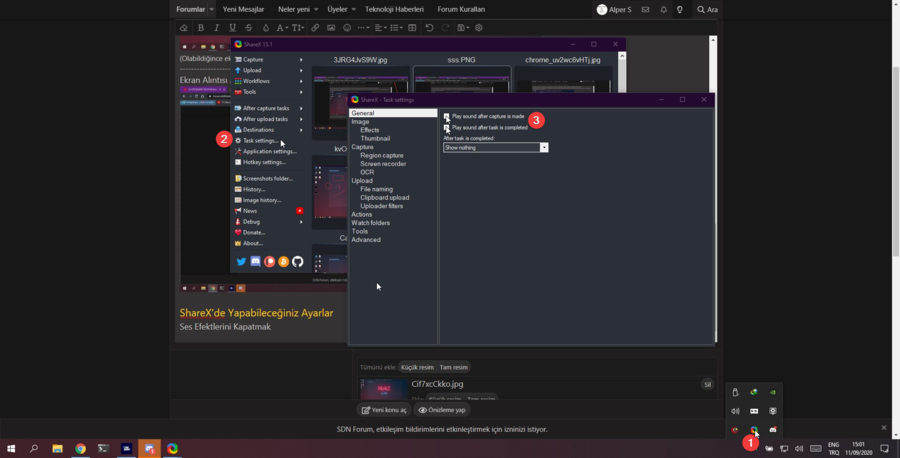900x458 pixels.
Task: Open the smiley emoji picker
Action: tap(347, 28)
